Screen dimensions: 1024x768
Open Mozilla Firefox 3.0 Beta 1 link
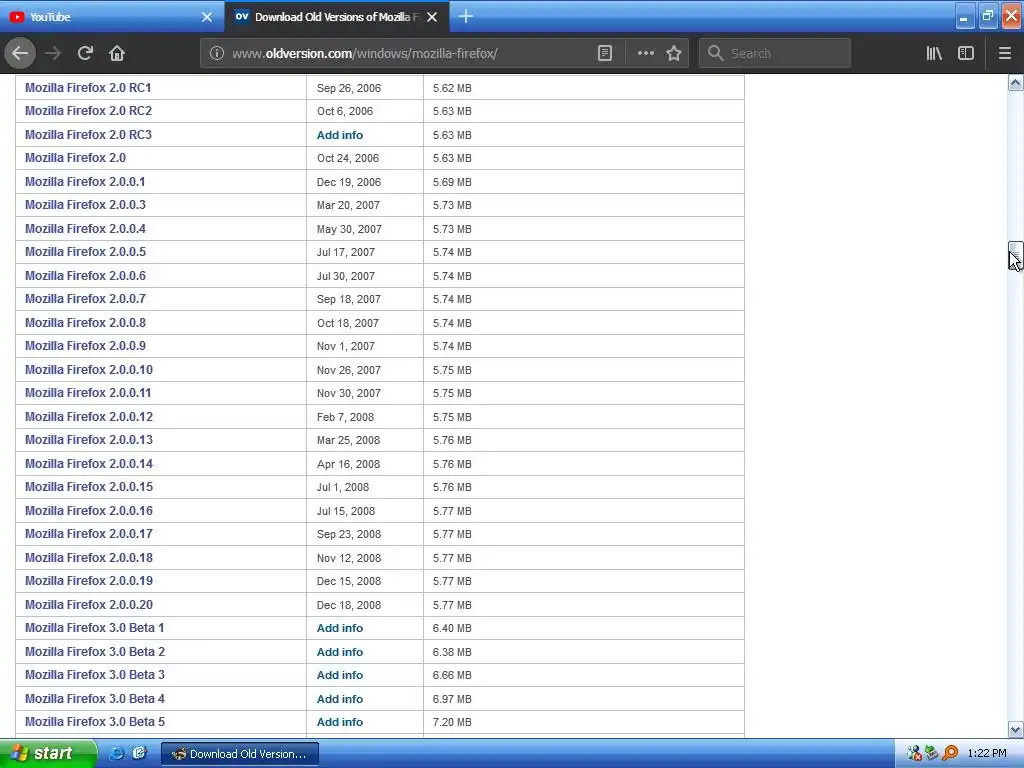(95, 628)
